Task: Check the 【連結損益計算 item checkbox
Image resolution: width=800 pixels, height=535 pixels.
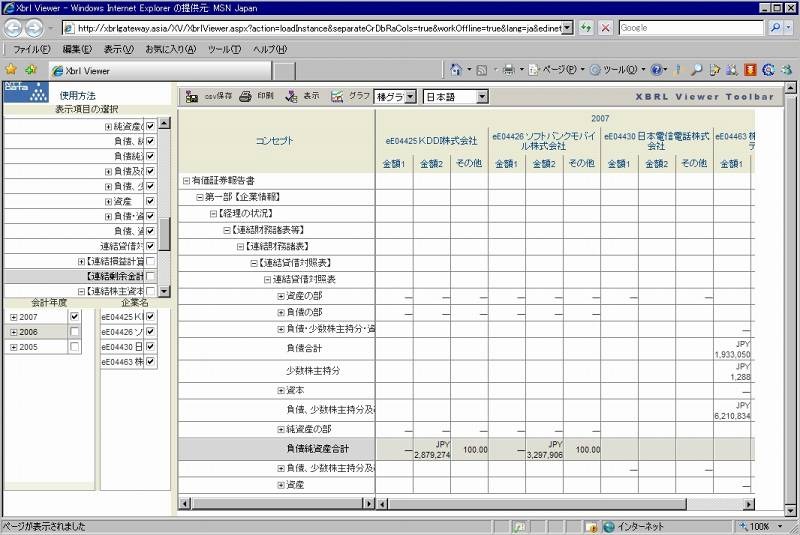Action: (151, 261)
